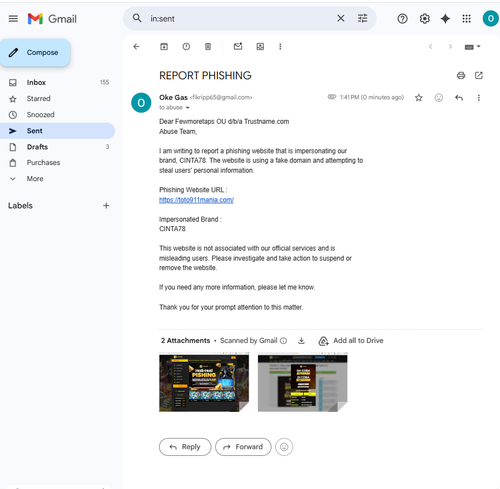Go to the newer message arrow
Image resolution: width=500 pixels, height=489 pixels.
[x=430, y=47]
